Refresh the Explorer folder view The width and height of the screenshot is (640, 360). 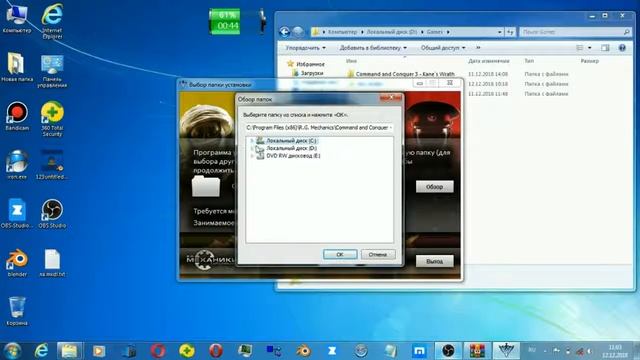pyautogui.click(x=510, y=32)
